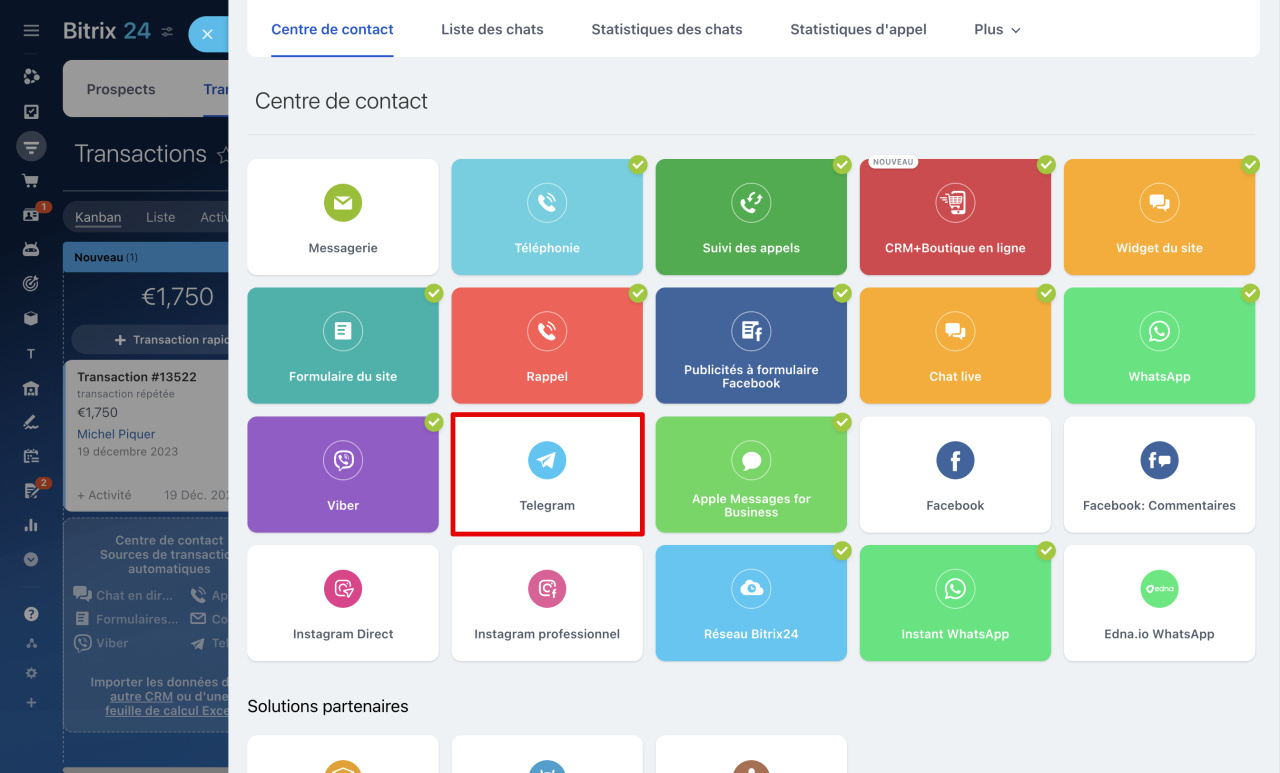The height and width of the screenshot is (773, 1280).
Task: Open the robot icon in sidebar
Action: [31, 250]
